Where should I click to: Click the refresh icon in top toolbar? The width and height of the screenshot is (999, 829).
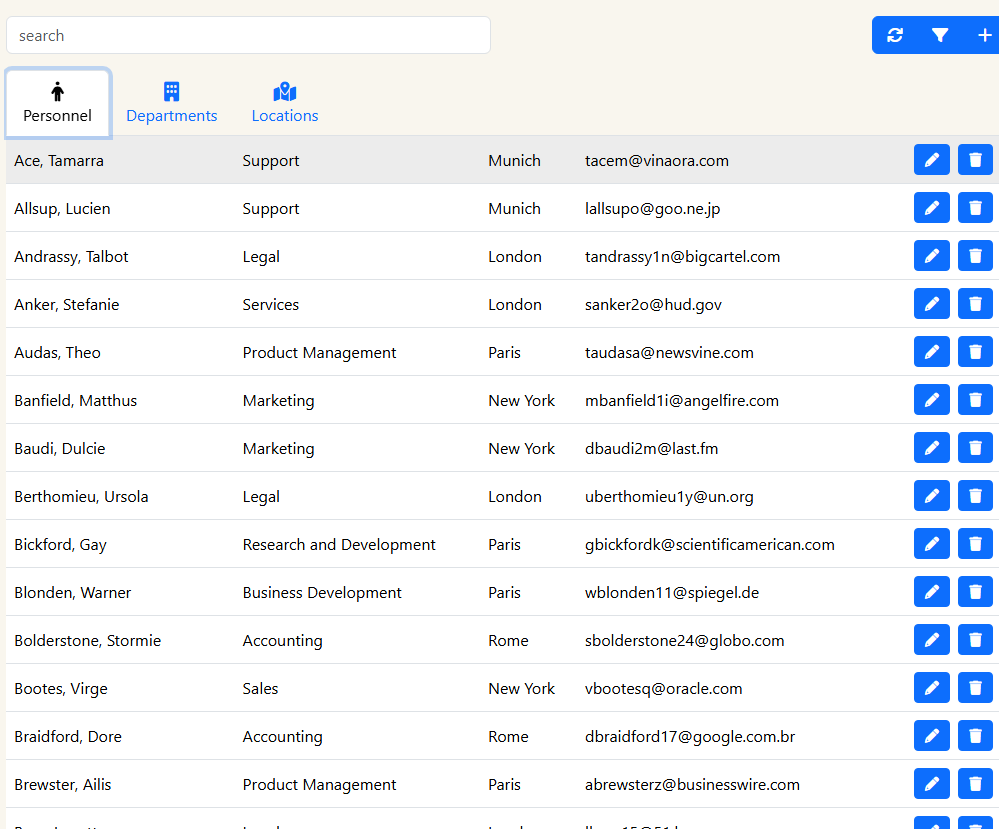pos(895,35)
